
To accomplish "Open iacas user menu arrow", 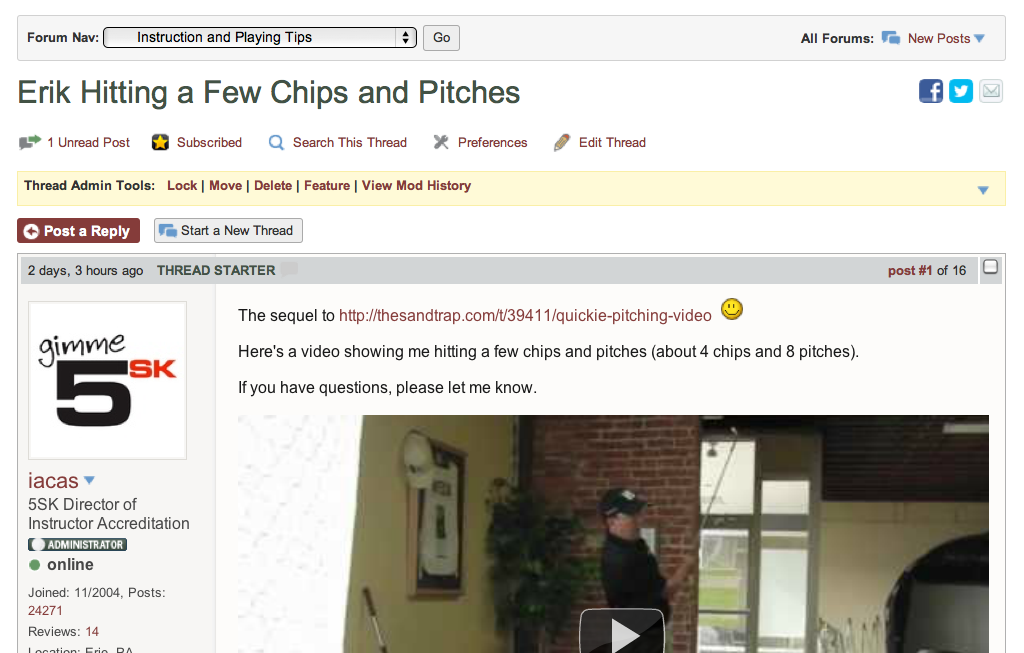I will pos(89,480).
